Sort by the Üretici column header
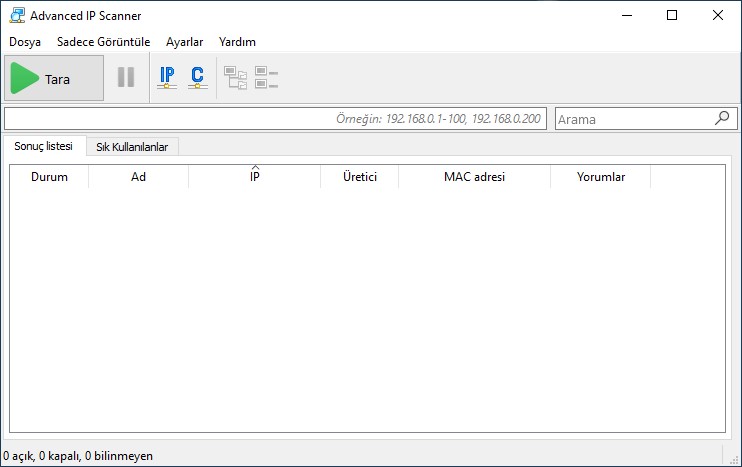The height and width of the screenshot is (467, 742). [360, 177]
